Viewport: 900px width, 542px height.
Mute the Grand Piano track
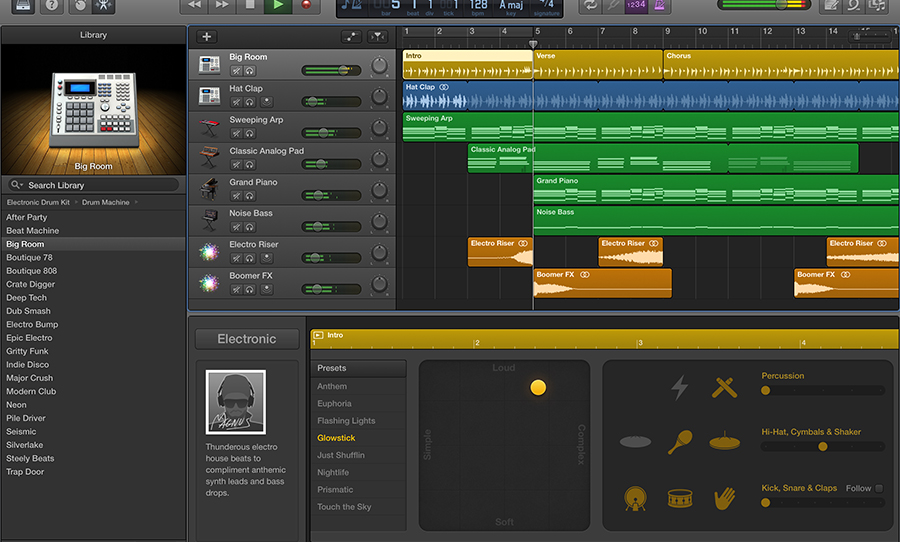click(236, 196)
